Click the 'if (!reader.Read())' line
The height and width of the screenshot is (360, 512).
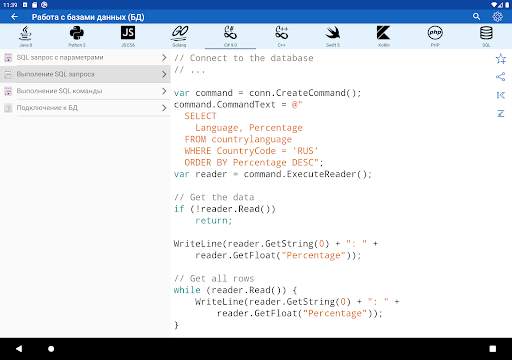click(225, 209)
